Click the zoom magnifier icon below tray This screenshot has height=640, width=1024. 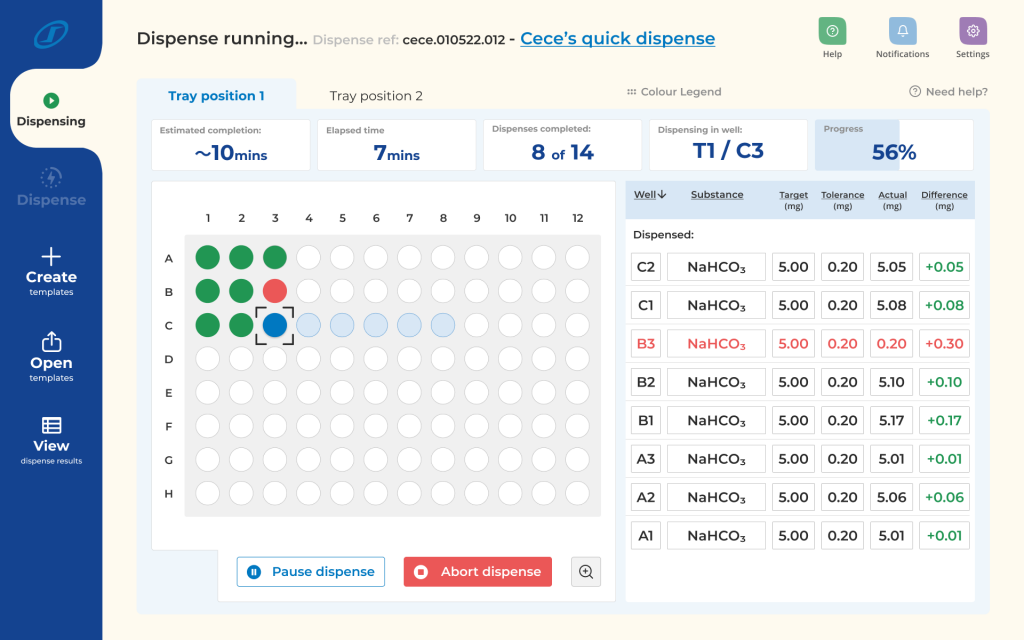(x=586, y=572)
